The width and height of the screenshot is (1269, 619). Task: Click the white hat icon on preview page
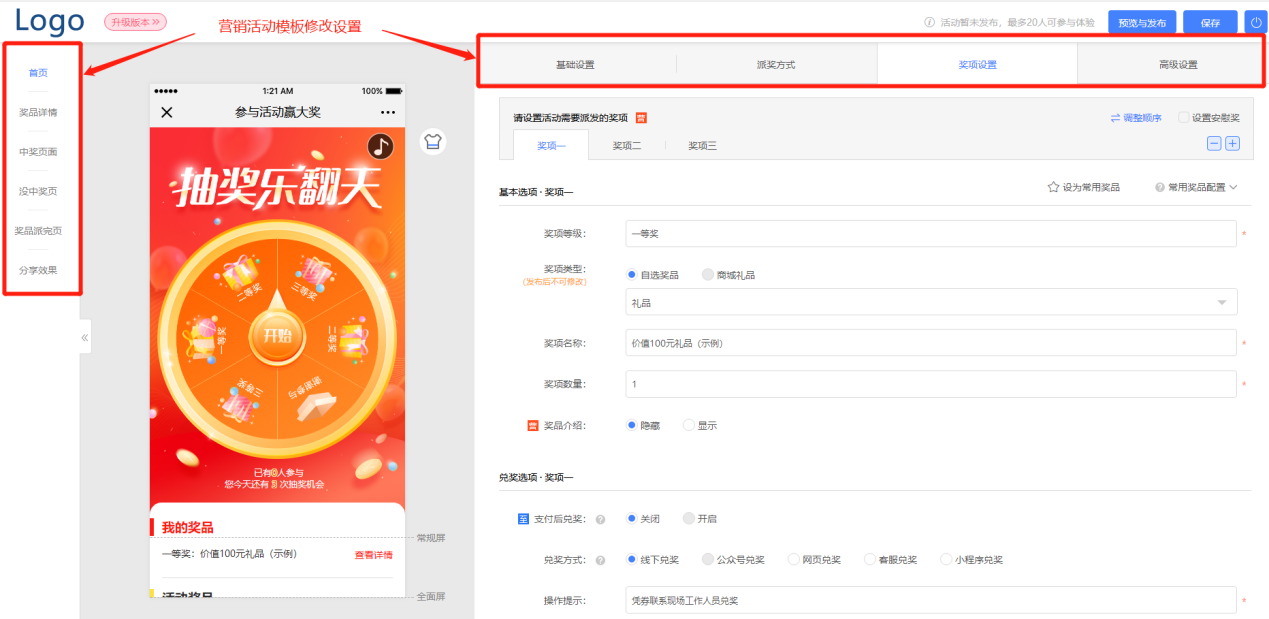pyautogui.click(x=433, y=143)
